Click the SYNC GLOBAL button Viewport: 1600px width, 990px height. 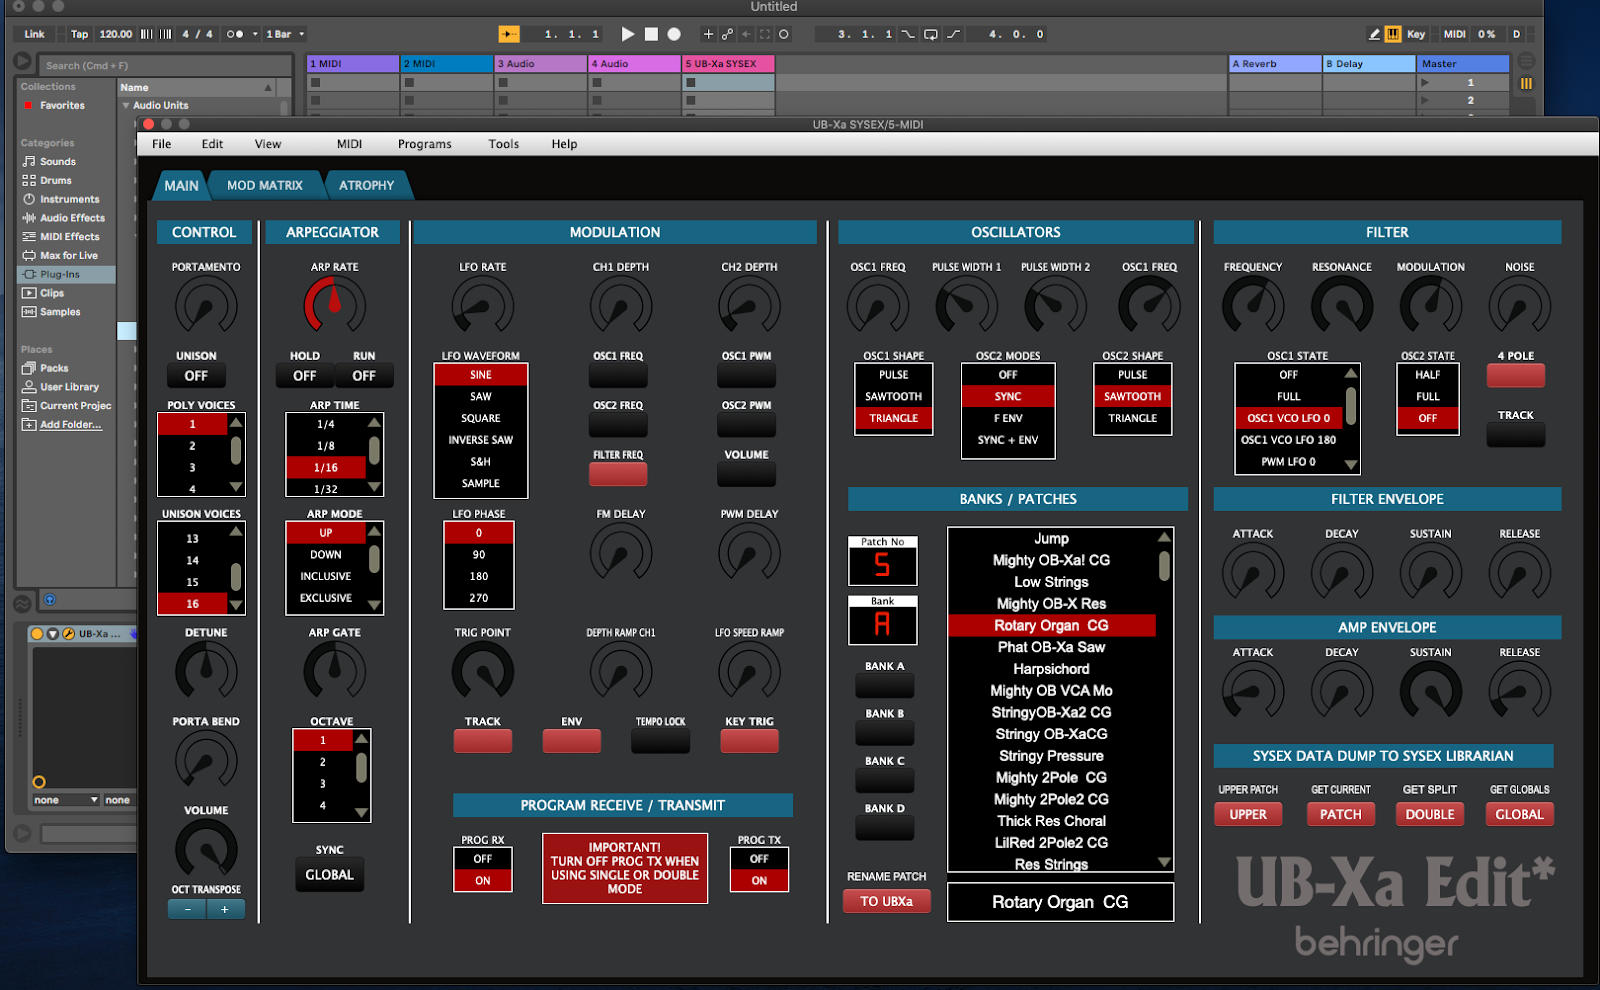pyautogui.click(x=329, y=875)
